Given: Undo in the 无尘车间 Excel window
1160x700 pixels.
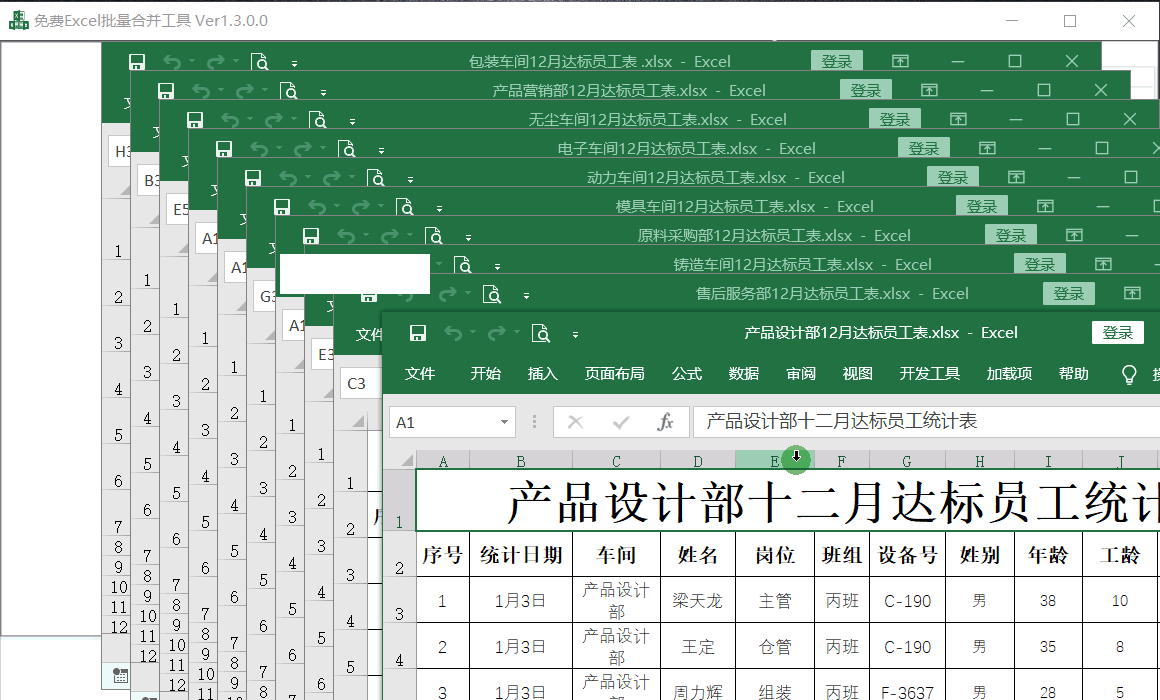Looking at the screenshot, I should tap(230, 120).
